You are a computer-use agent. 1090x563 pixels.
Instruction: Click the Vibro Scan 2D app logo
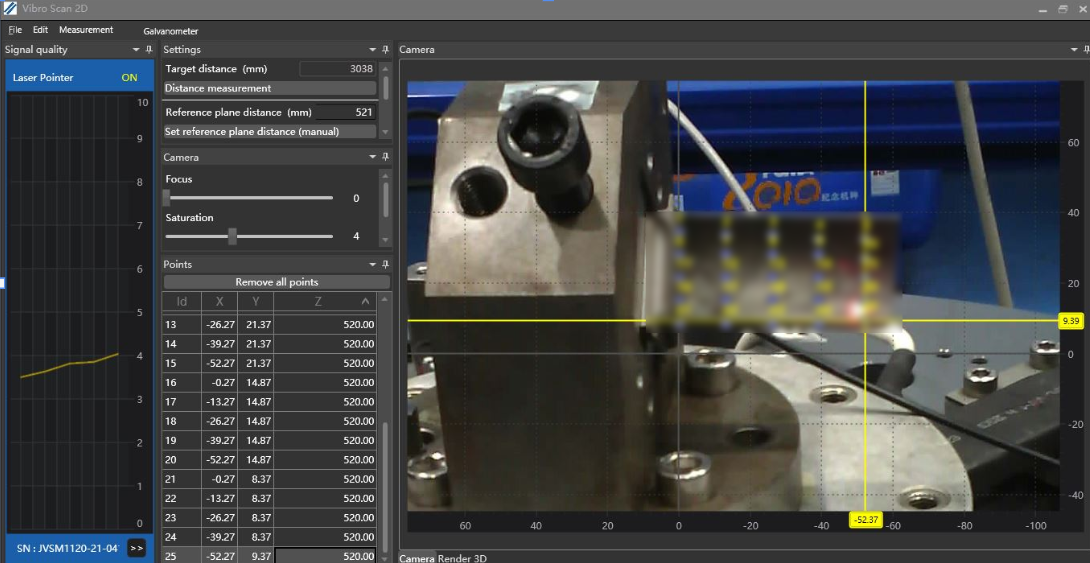tap(10, 8)
